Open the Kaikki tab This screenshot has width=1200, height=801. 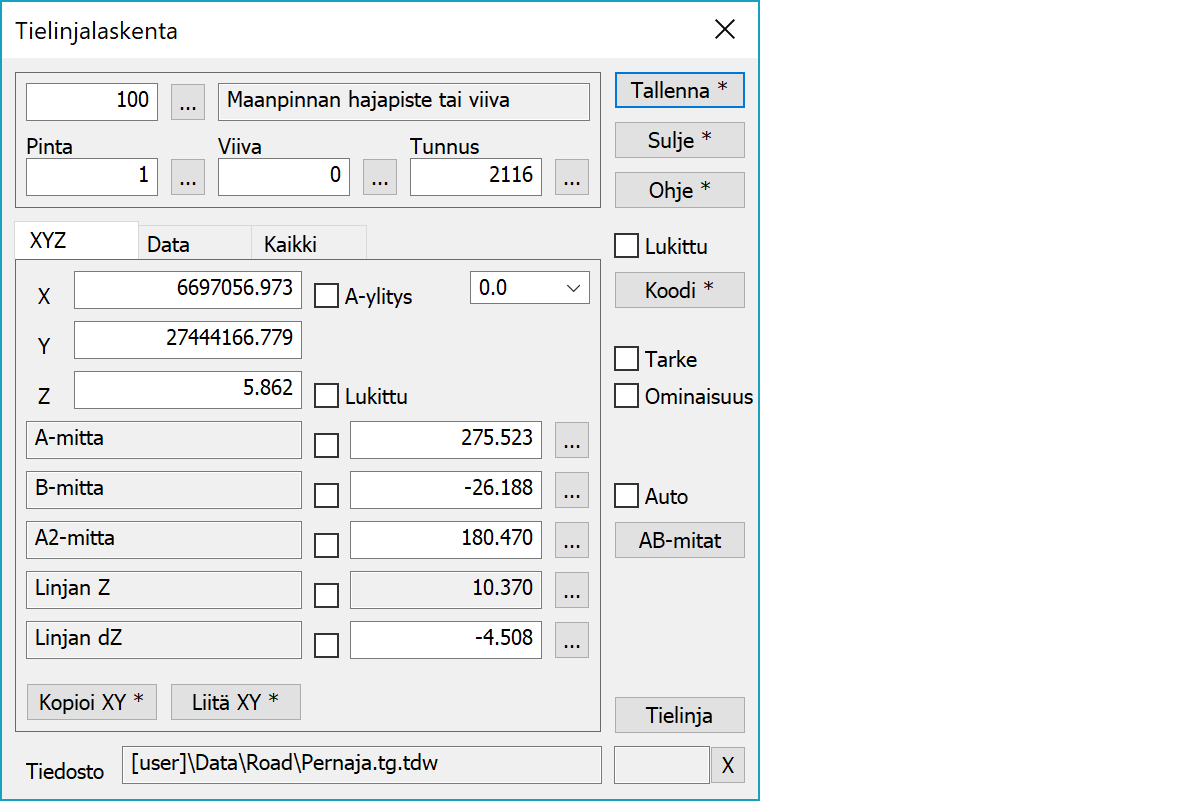(x=290, y=244)
